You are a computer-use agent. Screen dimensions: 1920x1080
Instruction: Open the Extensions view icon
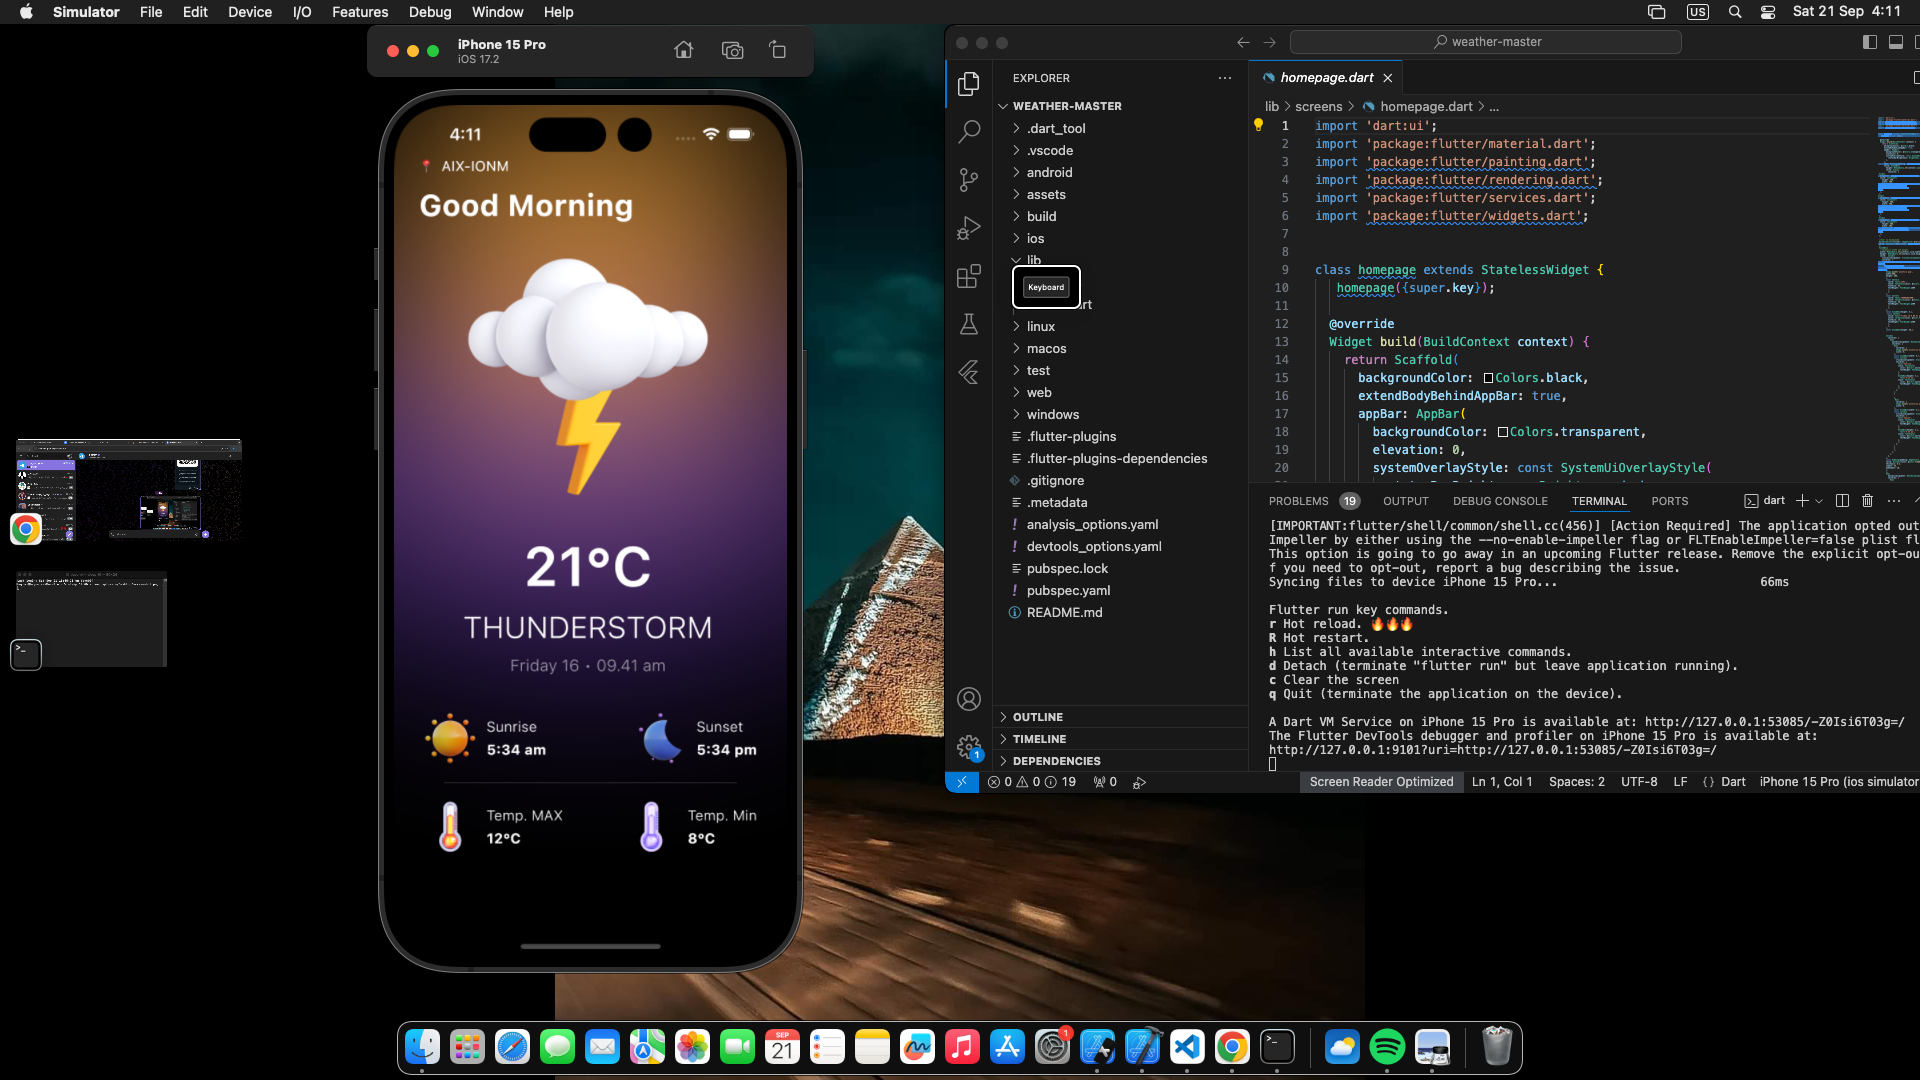[968, 276]
